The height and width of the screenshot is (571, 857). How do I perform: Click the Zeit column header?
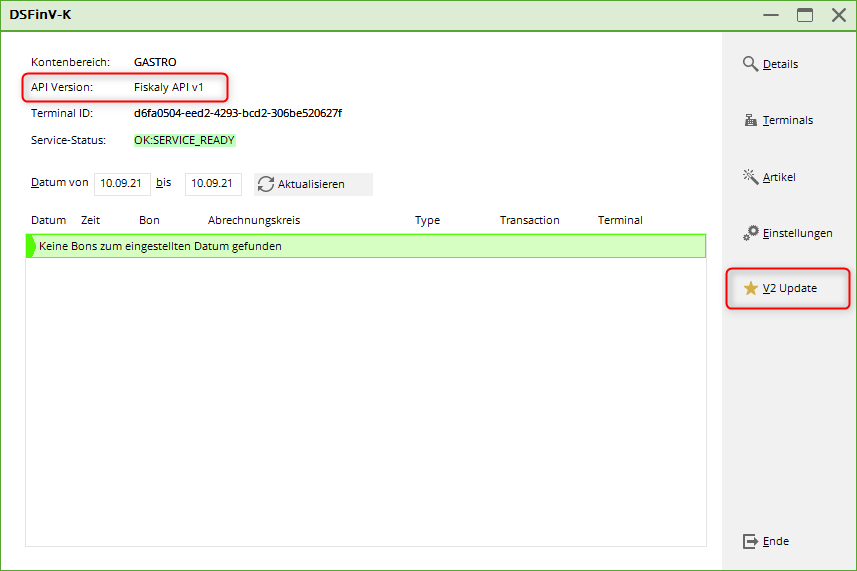pyautogui.click(x=90, y=220)
